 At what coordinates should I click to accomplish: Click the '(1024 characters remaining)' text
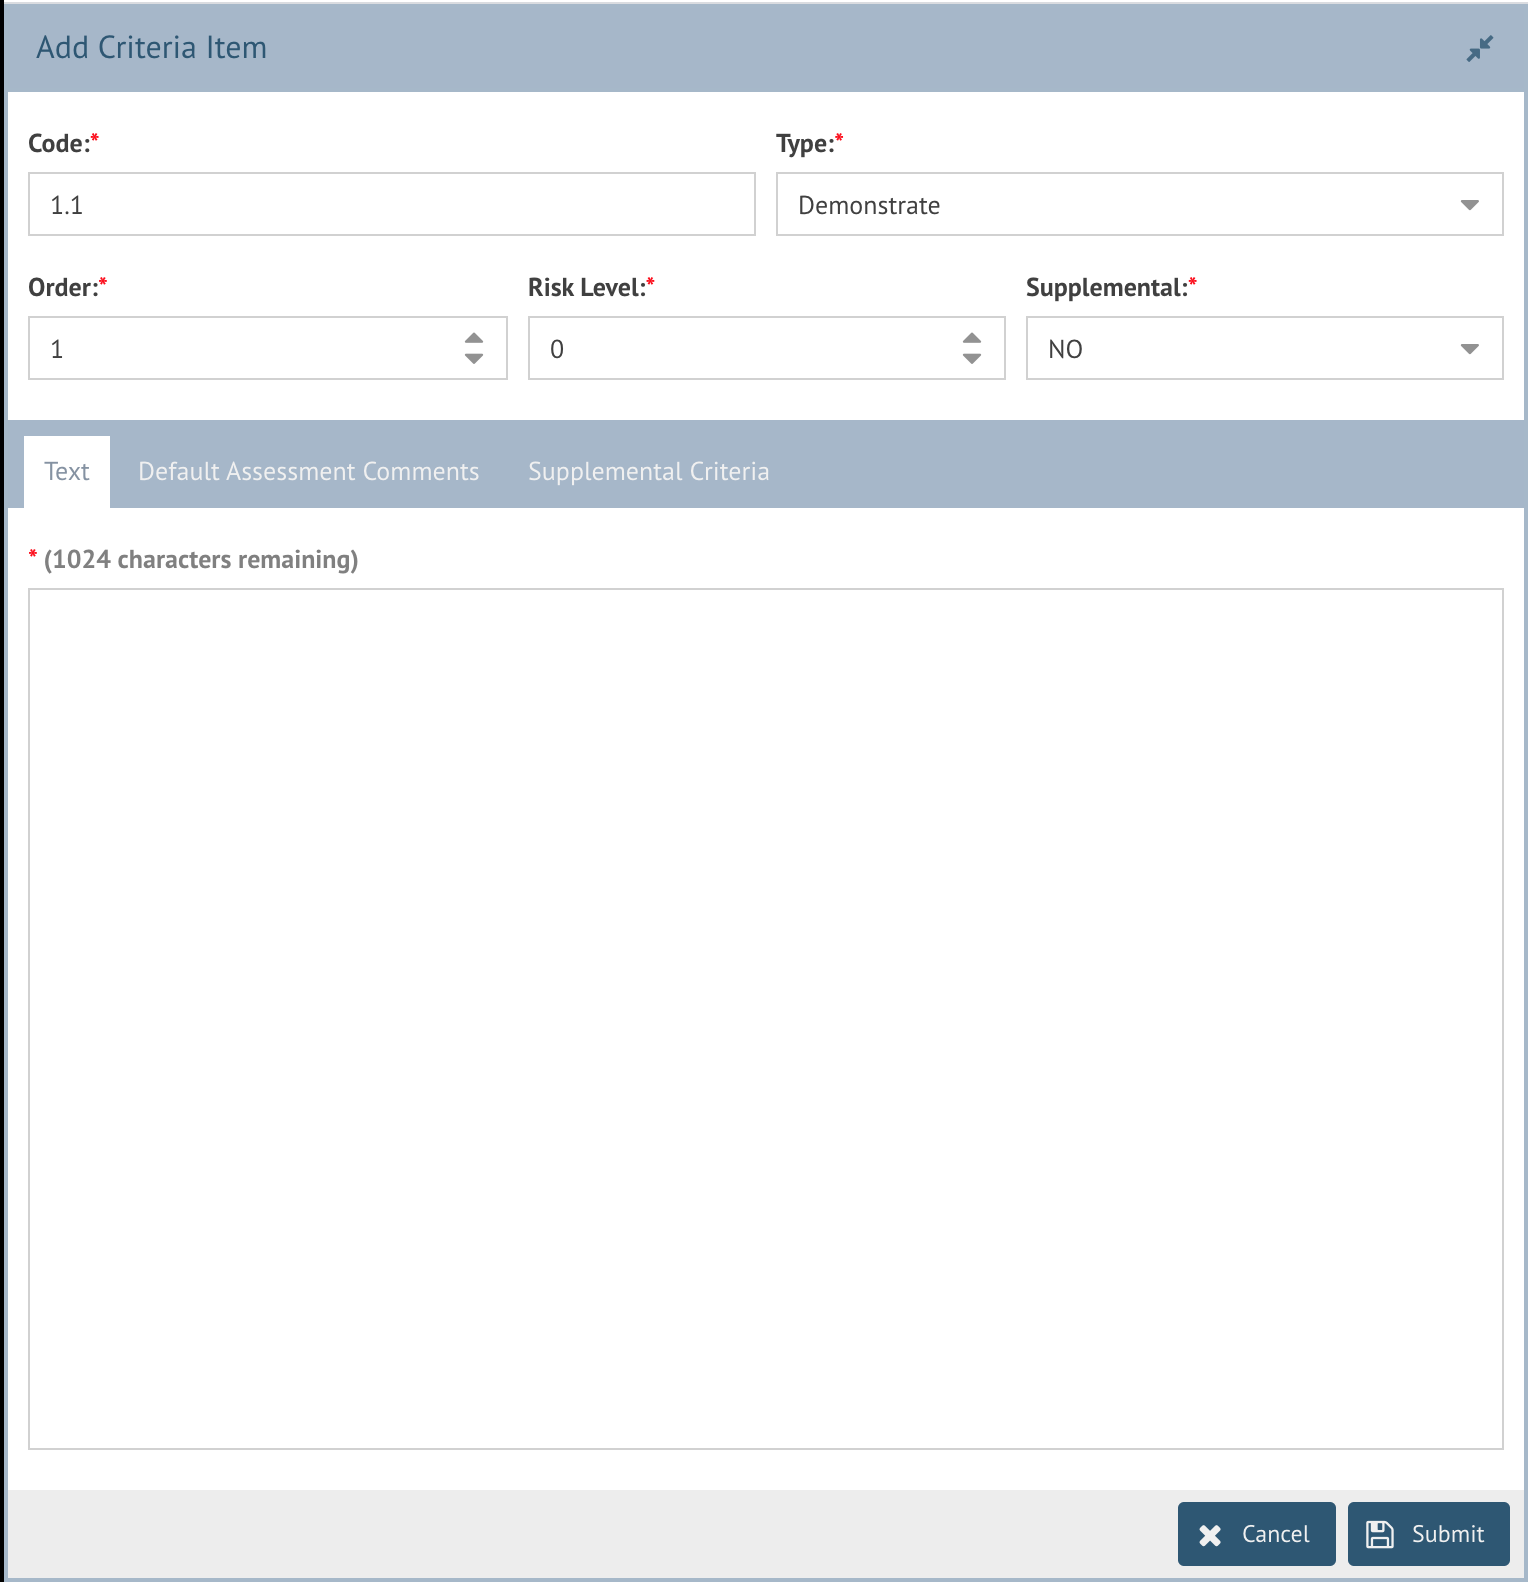201,559
